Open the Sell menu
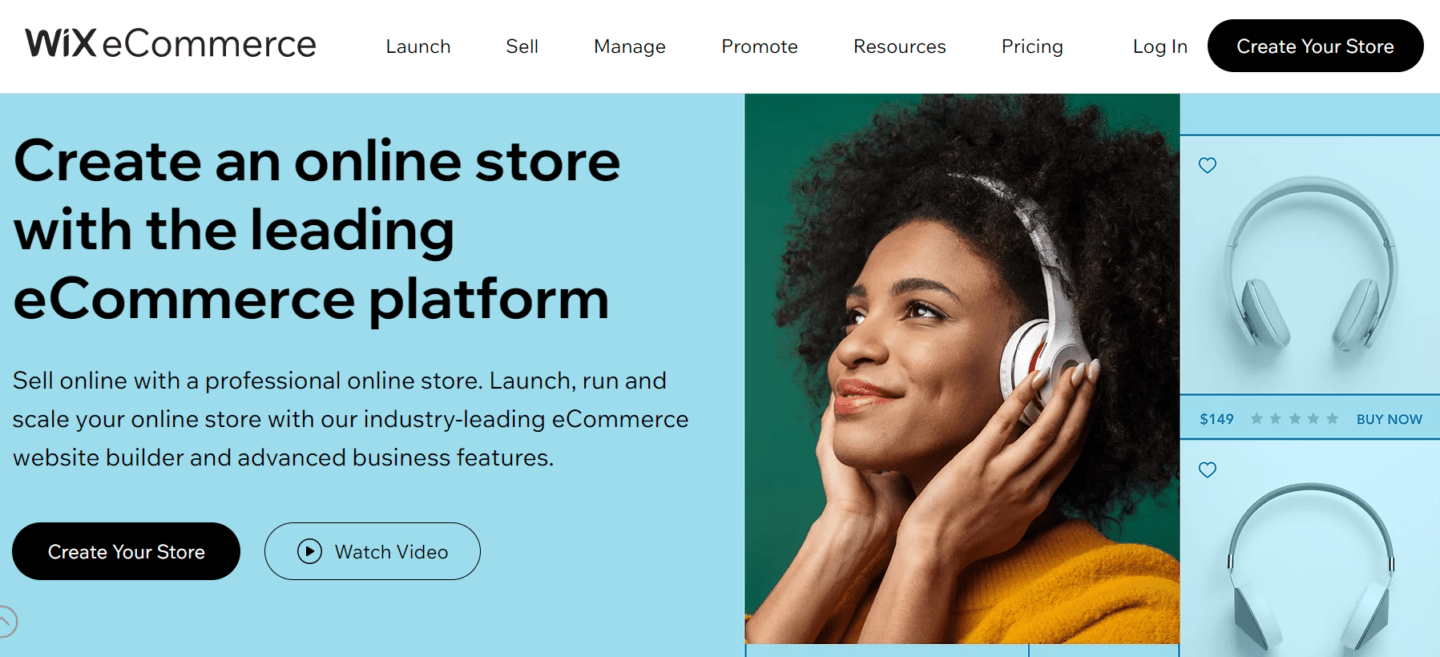The width and height of the screenshot is (1440, 657). (522, 46)
